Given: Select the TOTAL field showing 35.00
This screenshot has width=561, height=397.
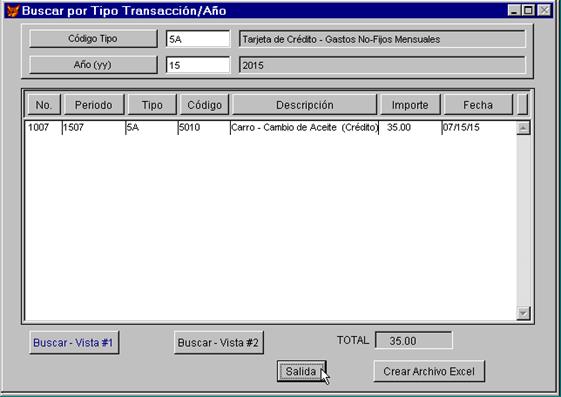Looking at the screenshot, I should pyautogui.click(x=414, y=340).
